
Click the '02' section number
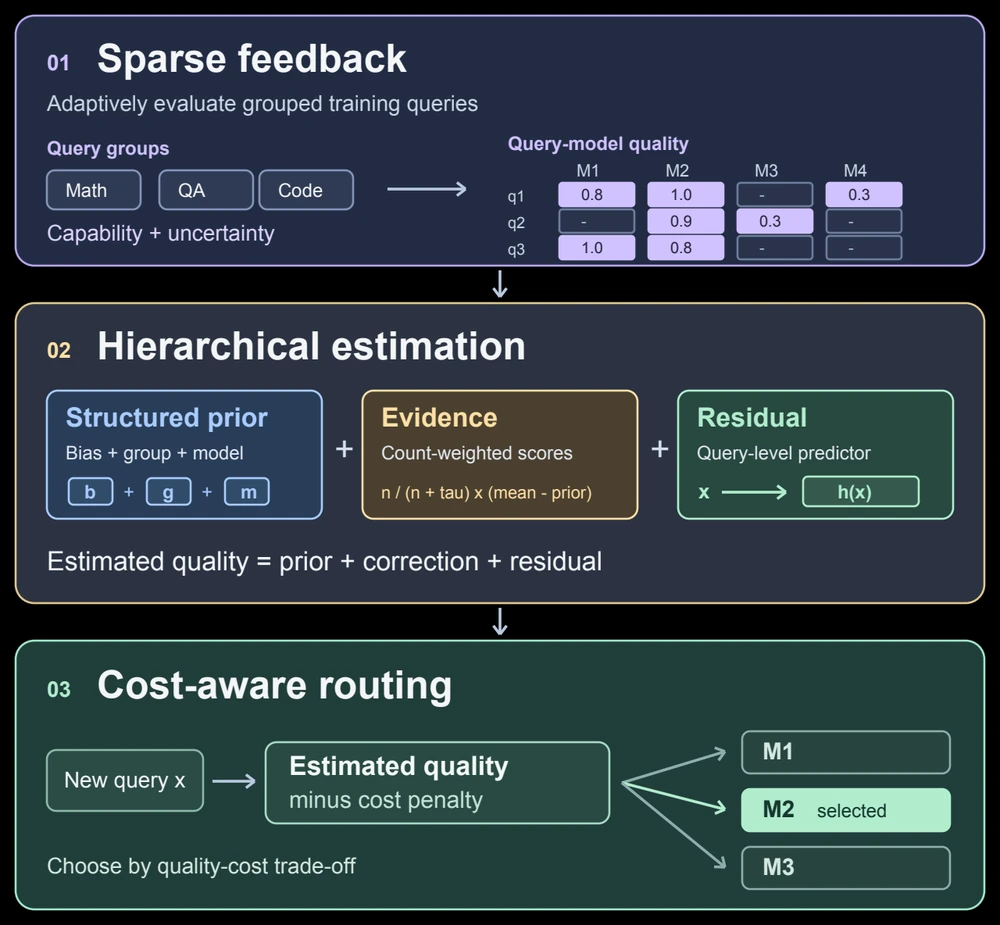coord(59,350)
